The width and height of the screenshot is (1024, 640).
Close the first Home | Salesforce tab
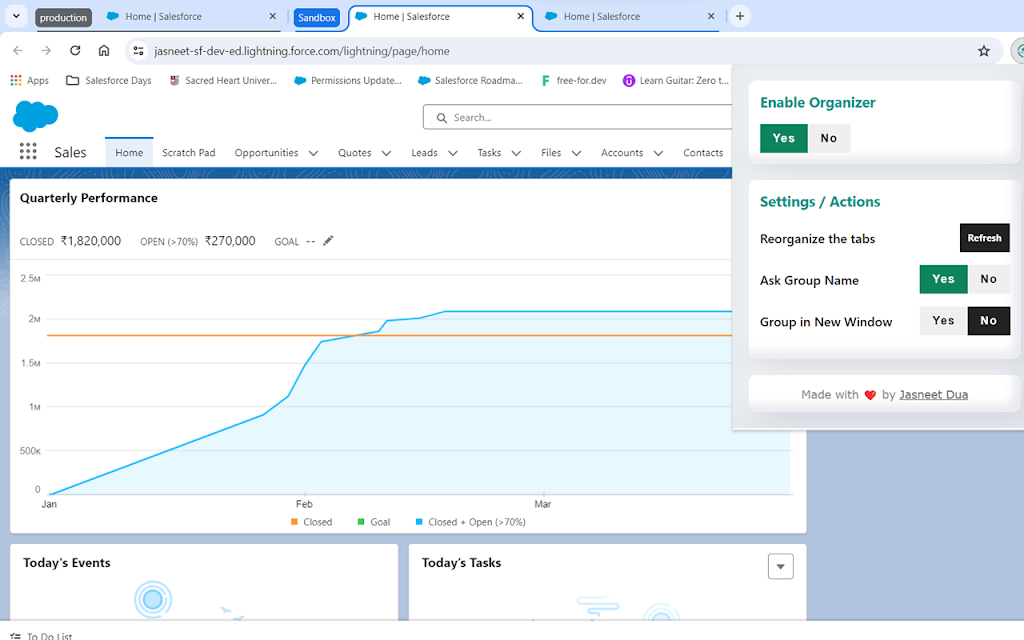point(272,16)
